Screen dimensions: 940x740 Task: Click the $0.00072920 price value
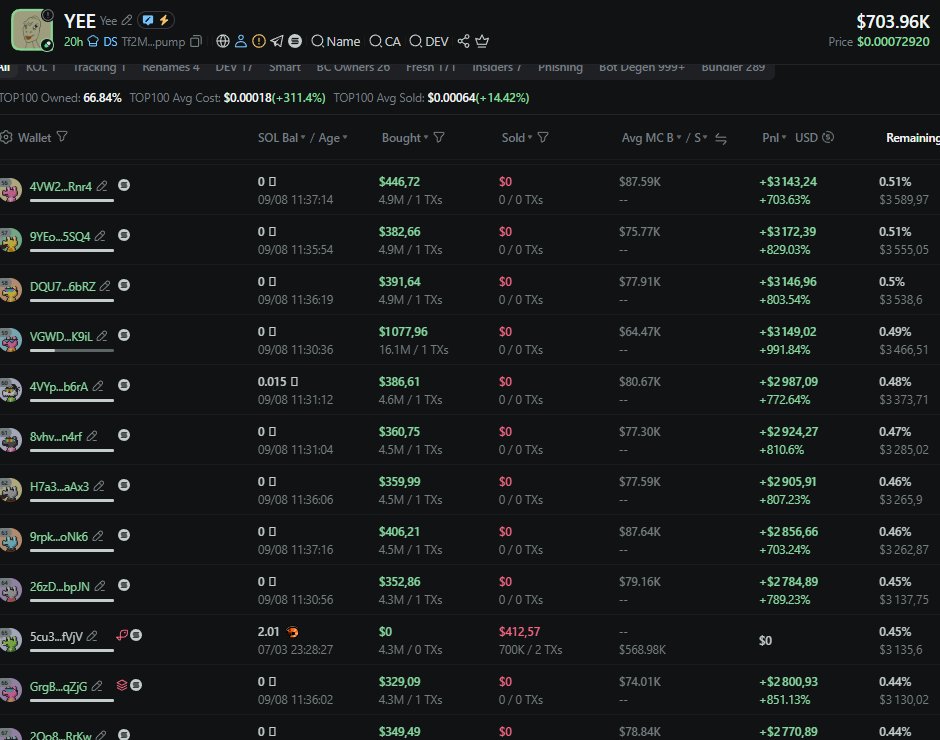893,41
